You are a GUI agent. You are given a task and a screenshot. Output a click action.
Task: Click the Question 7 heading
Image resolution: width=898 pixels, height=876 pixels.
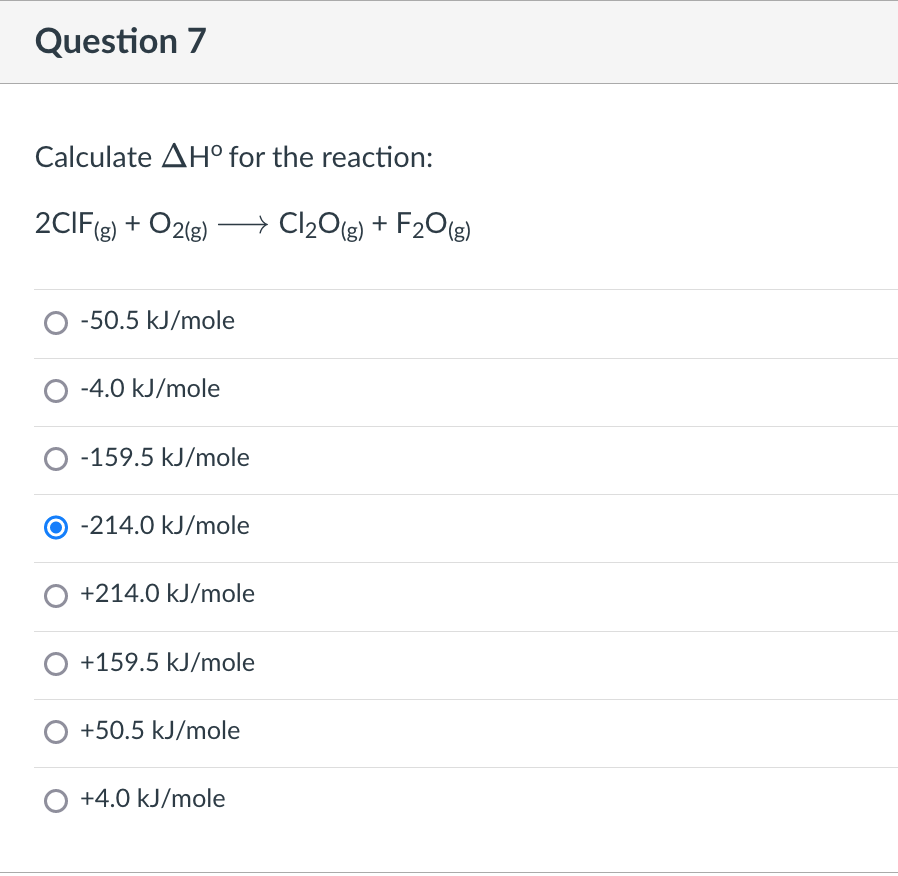(120, 42)
